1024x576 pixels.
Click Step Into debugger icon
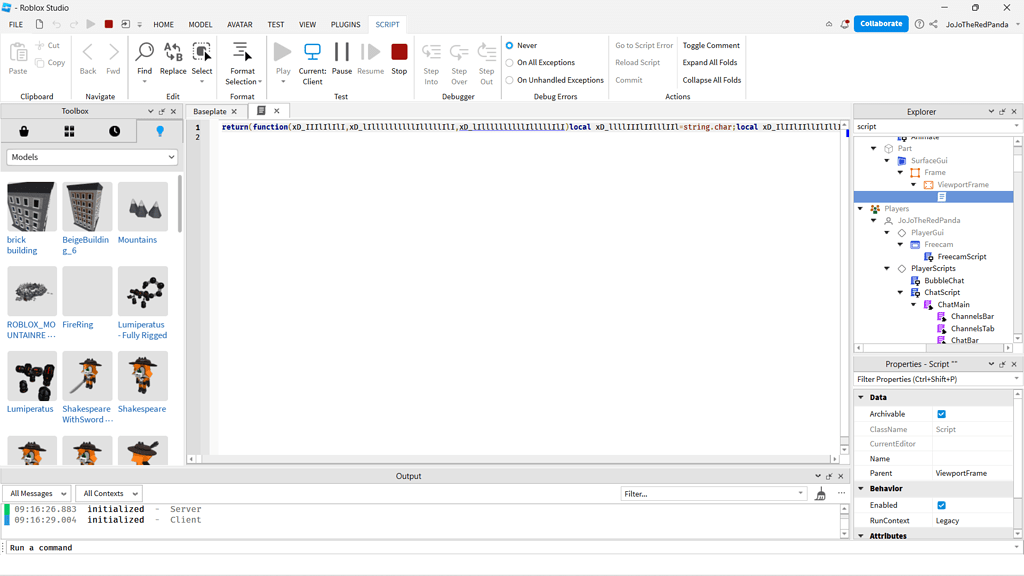(x=431, y=52)
